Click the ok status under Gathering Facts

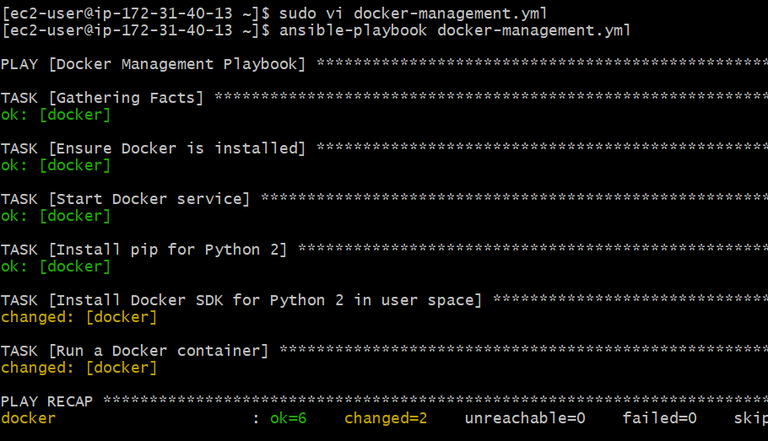tap(56, 115)
